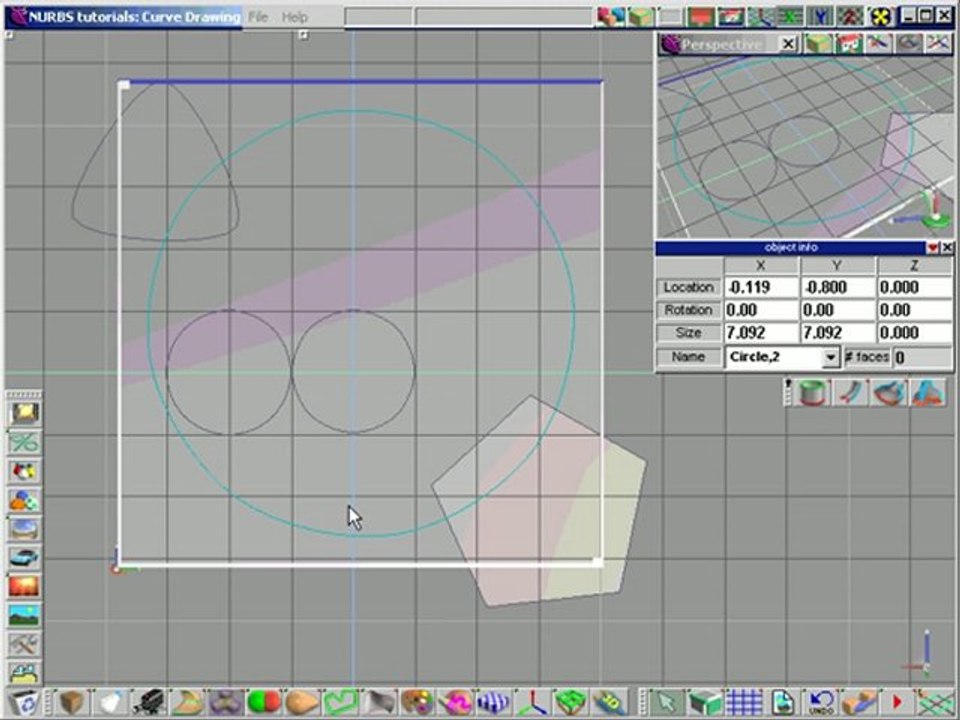Close the Perspective view window
Image resolution: width=960 pixels, height=720 pixels.
[789, 44]
